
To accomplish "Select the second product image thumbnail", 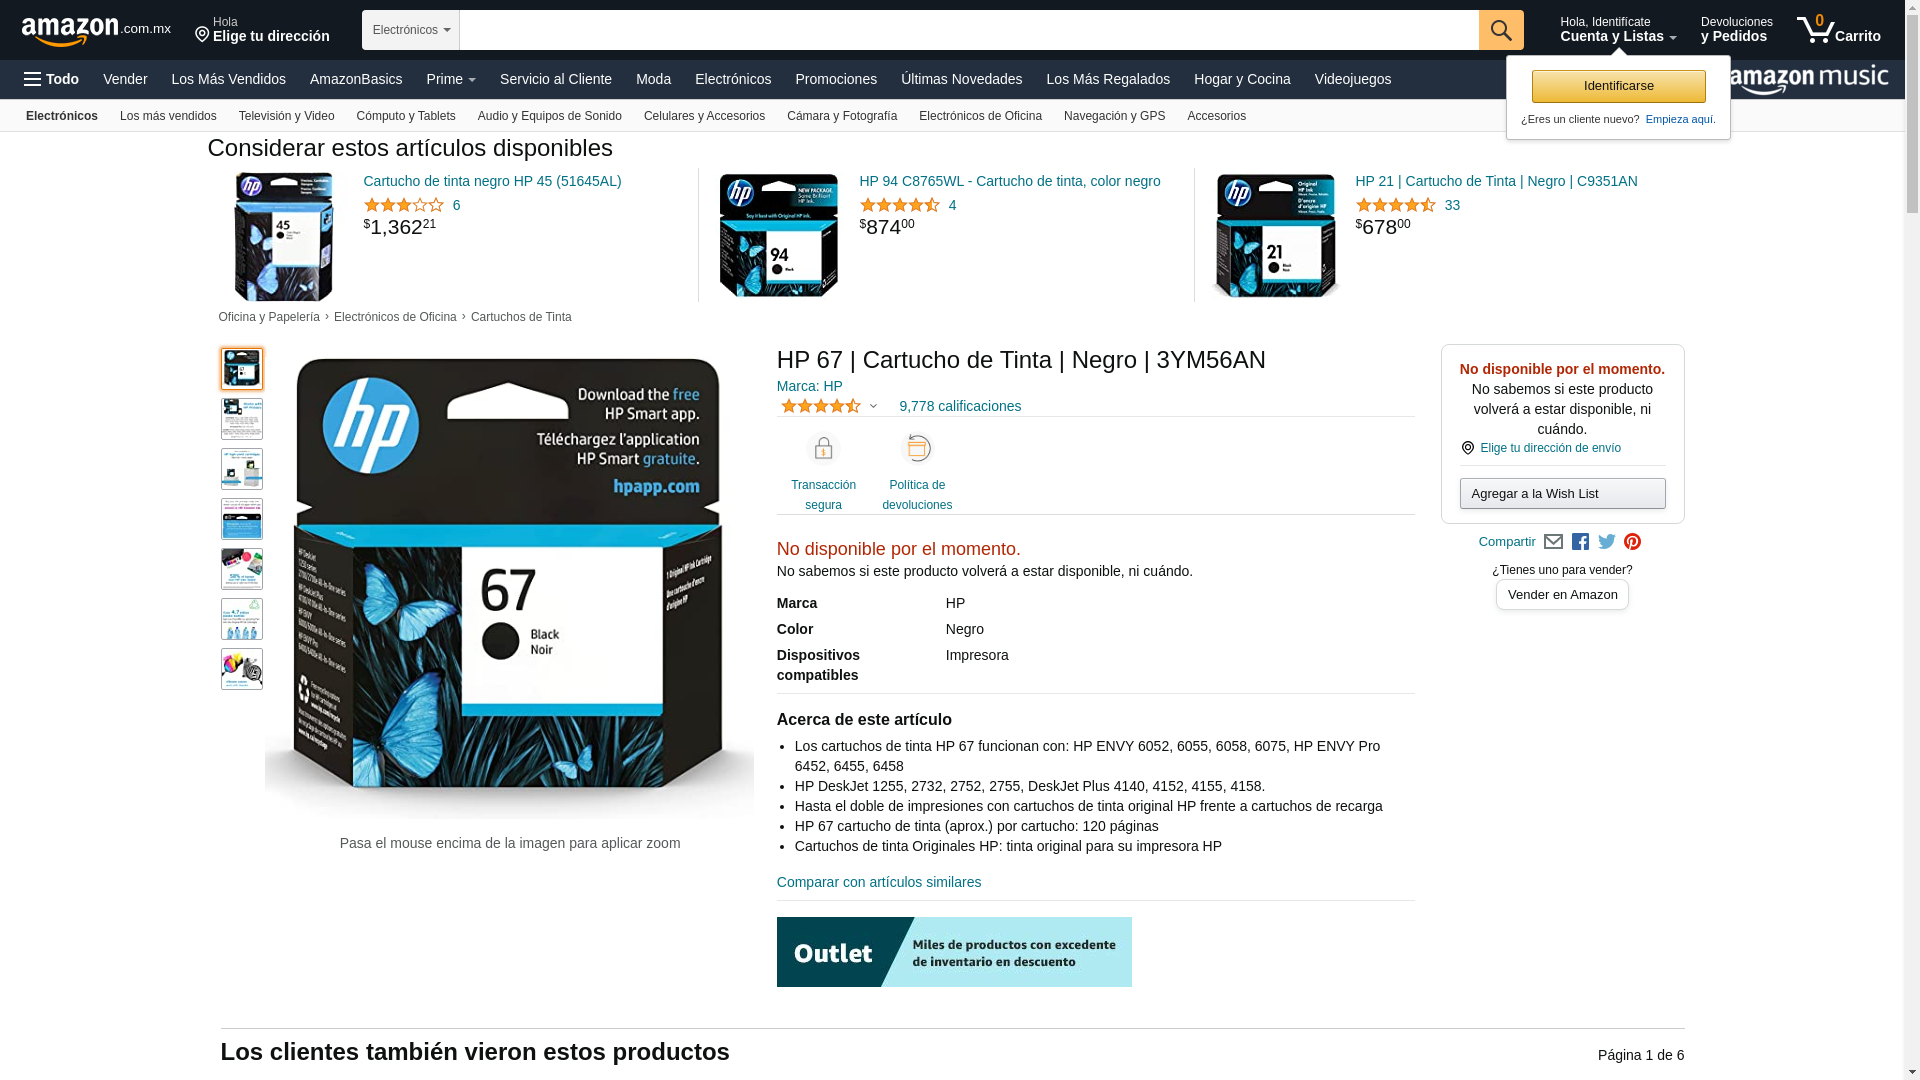I will click(242, 419).
